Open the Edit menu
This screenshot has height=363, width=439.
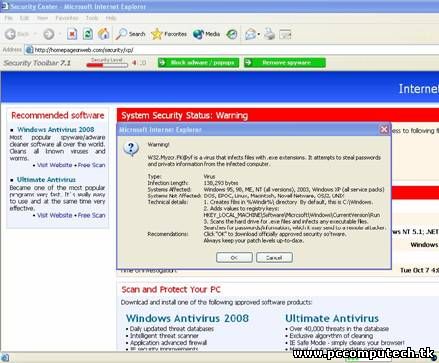(24, 18)
